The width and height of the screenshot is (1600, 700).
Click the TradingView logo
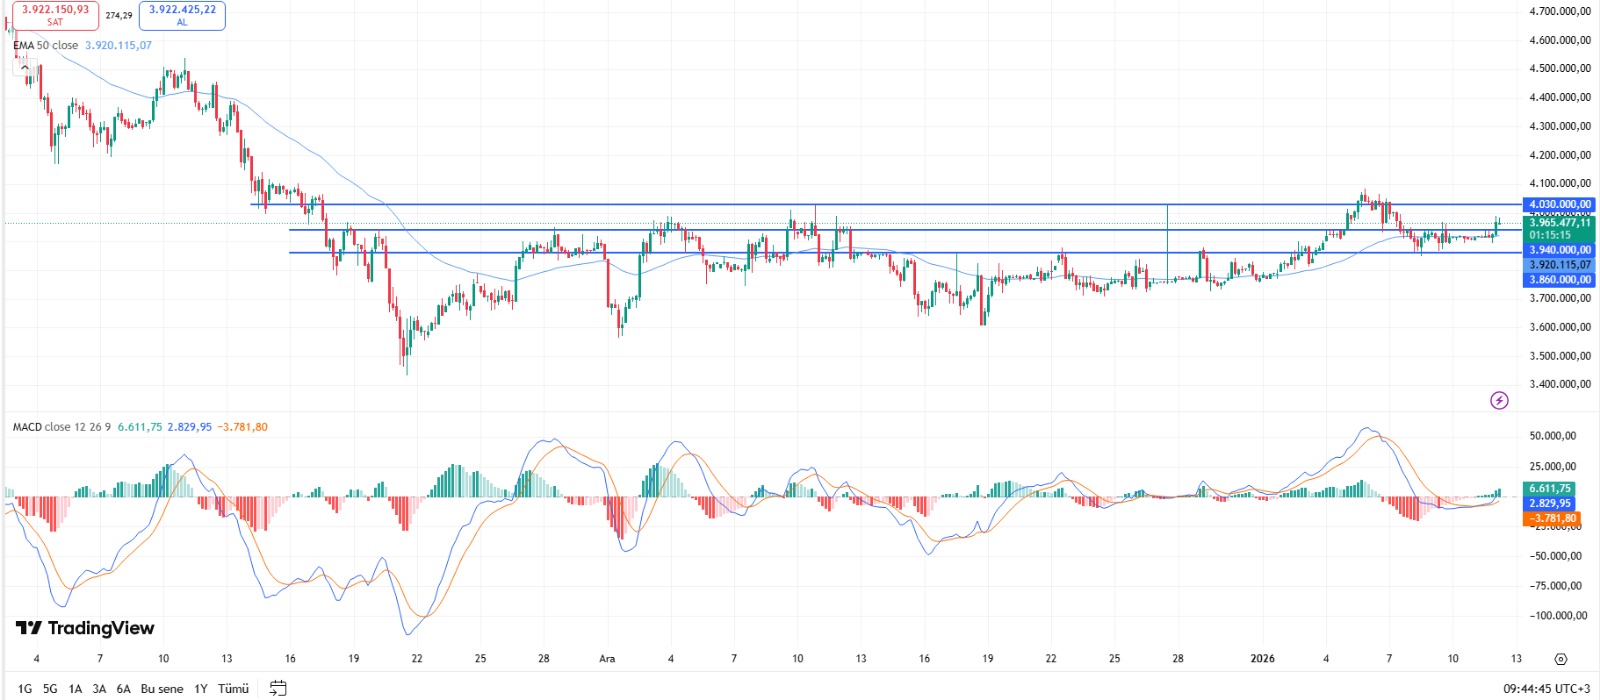coord(85,628)
